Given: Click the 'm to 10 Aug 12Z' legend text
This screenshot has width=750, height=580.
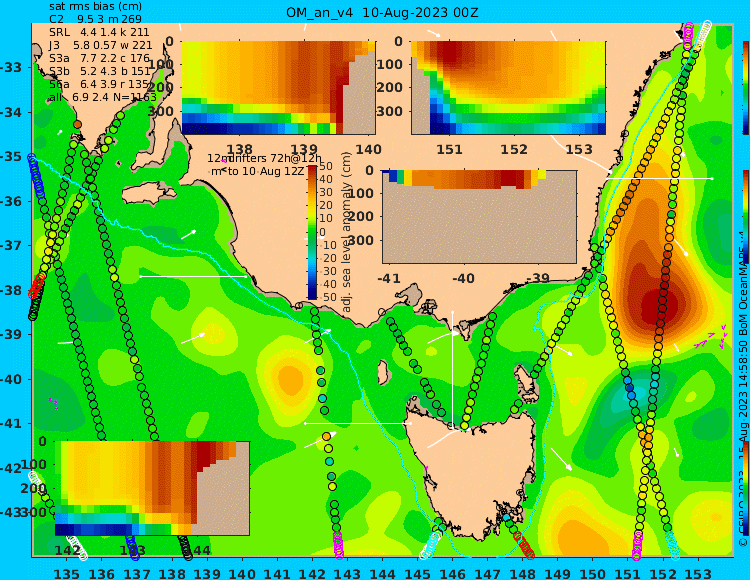Looking at the screenshot, I should coord(258,171).
